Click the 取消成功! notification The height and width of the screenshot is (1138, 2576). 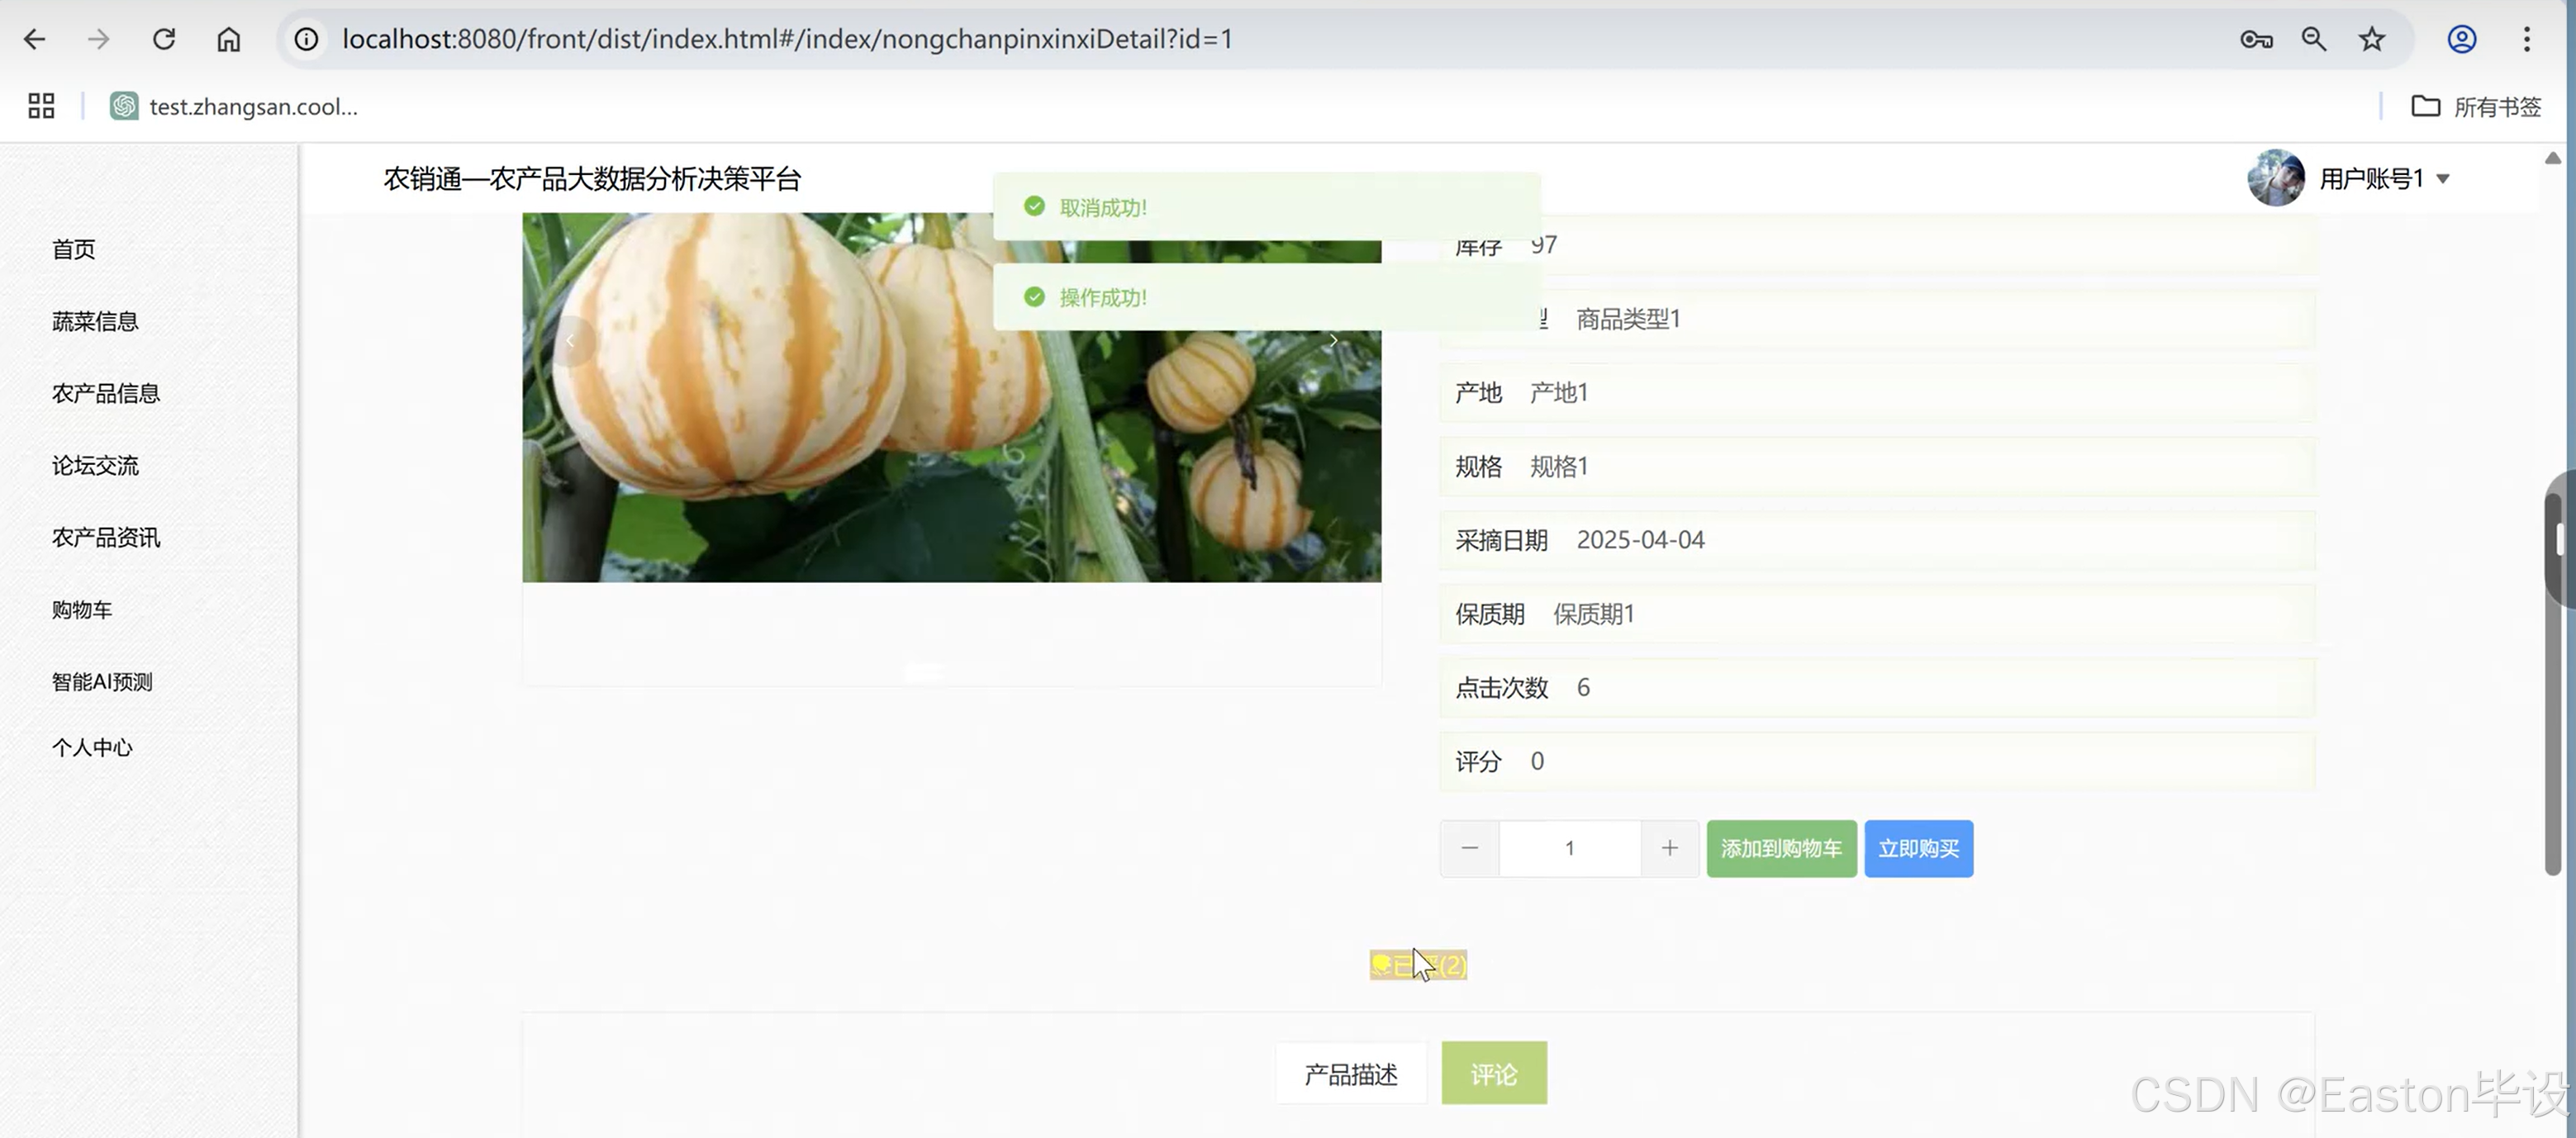point(1267,207)
